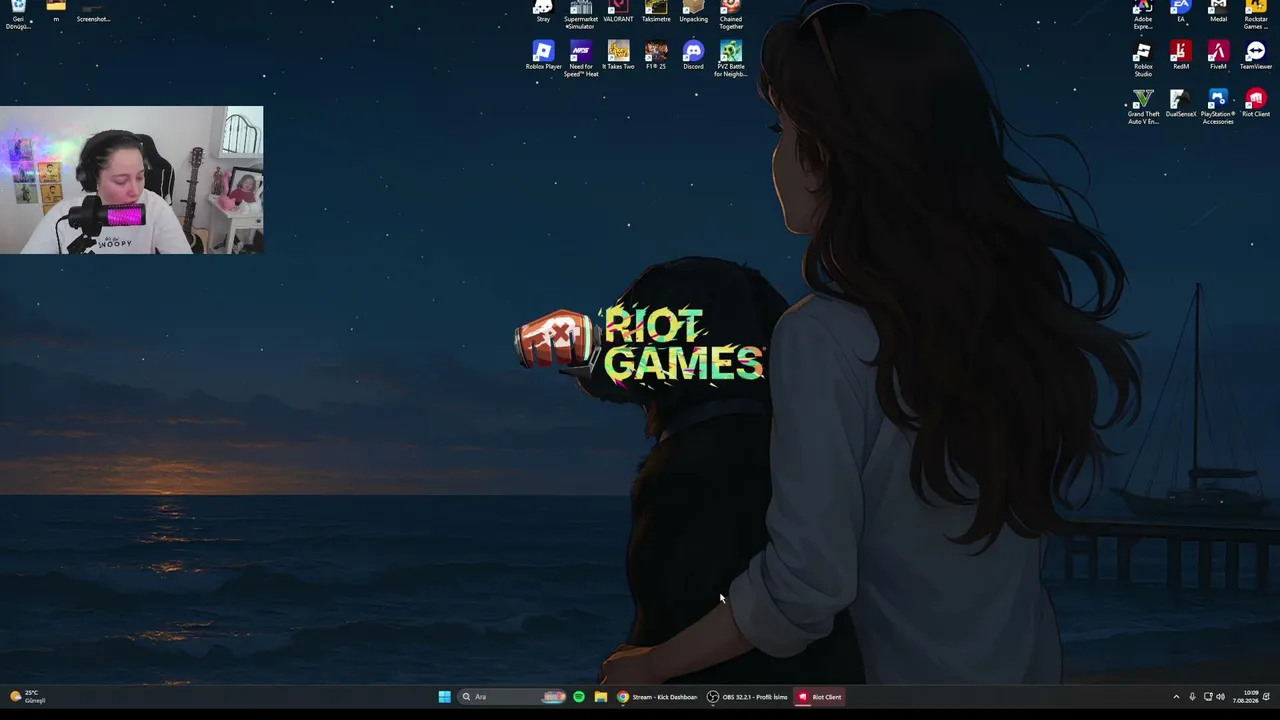1280x720 pixels.
Task: Click the webcam overlay thumbnail
Action: pyautogui.click(x=132, y=180)
